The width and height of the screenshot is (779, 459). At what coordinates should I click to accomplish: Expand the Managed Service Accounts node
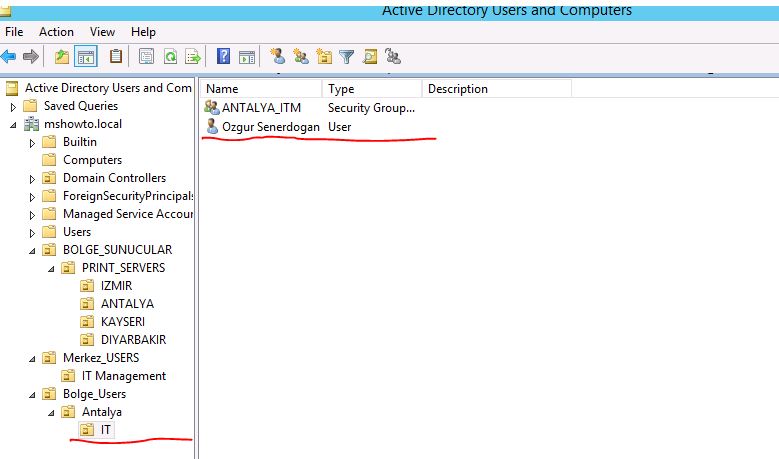point(32,215)
